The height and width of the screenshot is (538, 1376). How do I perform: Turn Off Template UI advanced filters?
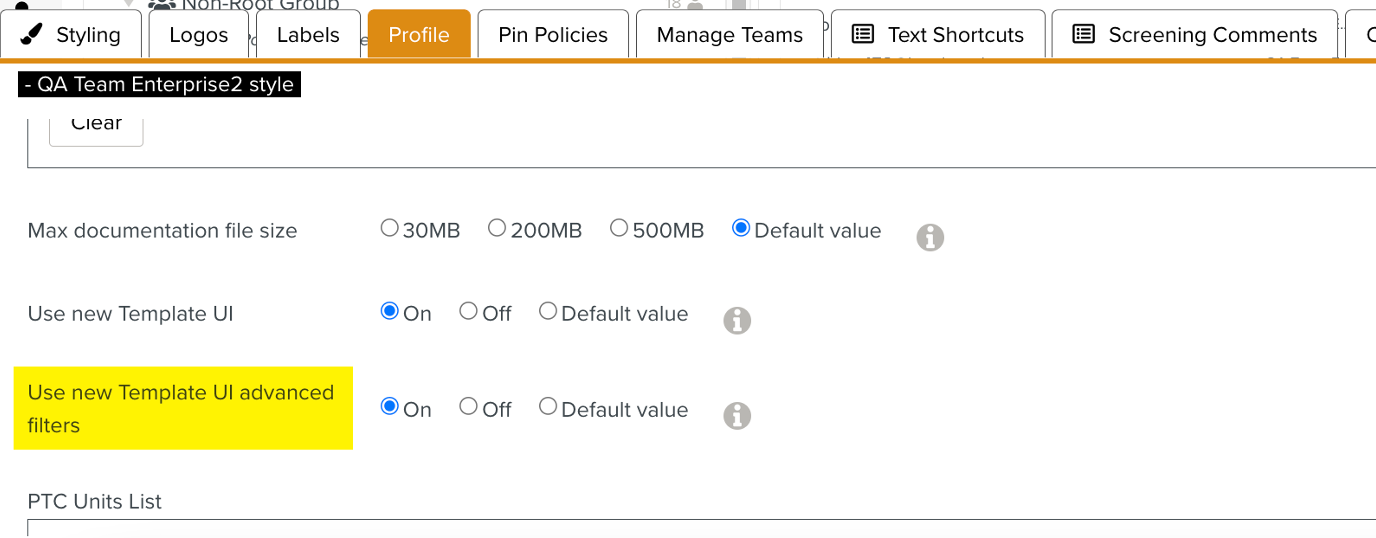(468, 406)
